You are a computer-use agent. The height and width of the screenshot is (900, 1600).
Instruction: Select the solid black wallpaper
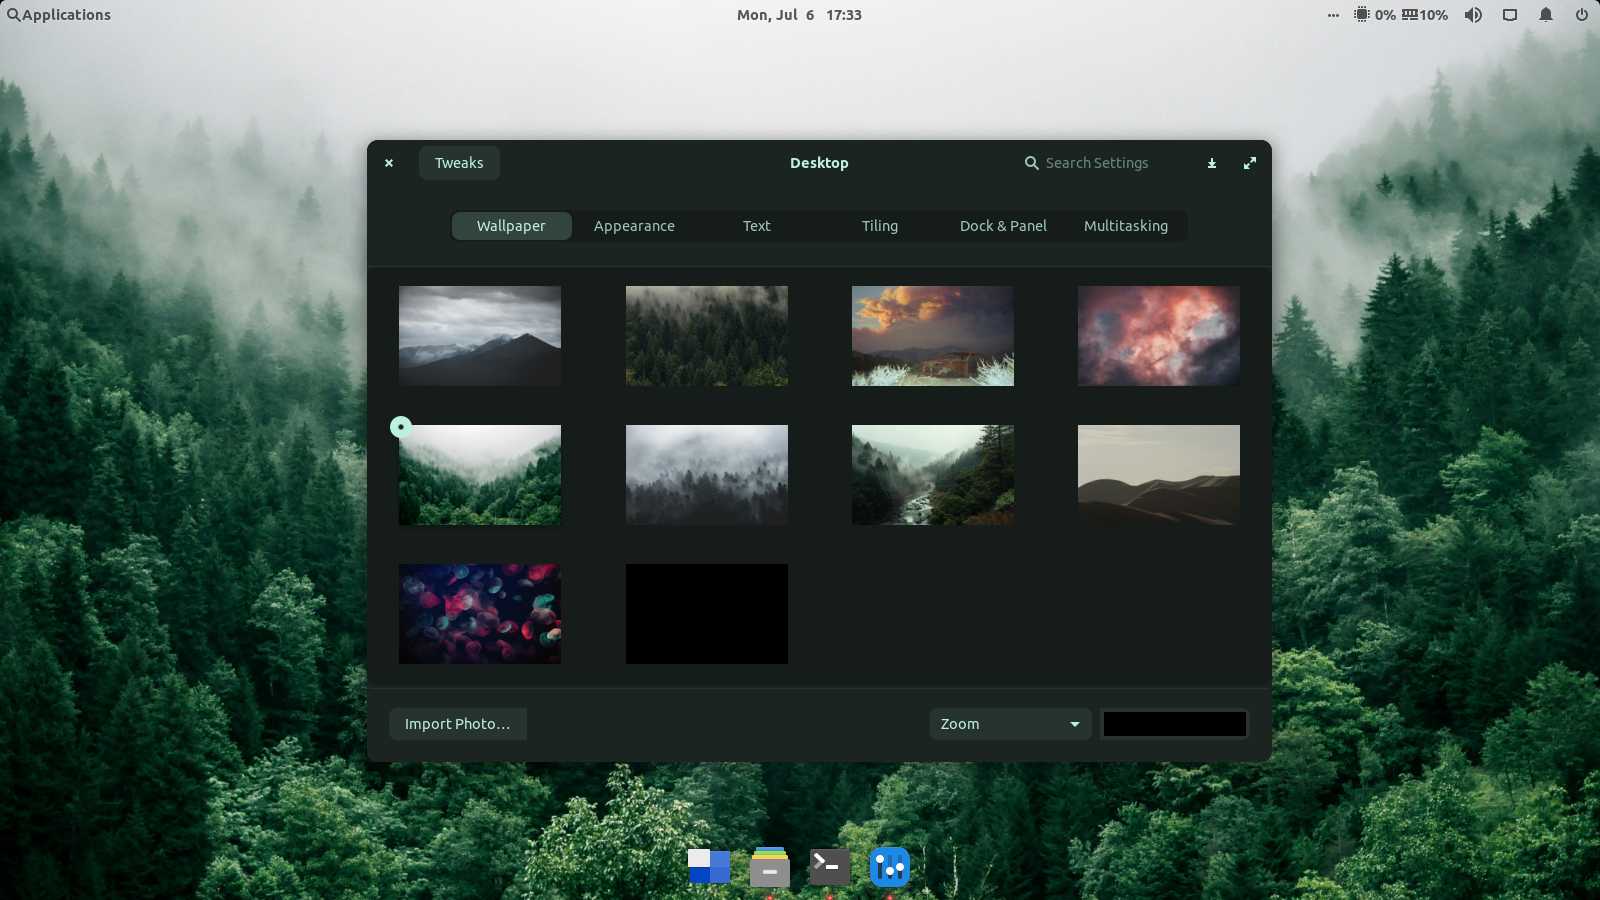(707, 614)
